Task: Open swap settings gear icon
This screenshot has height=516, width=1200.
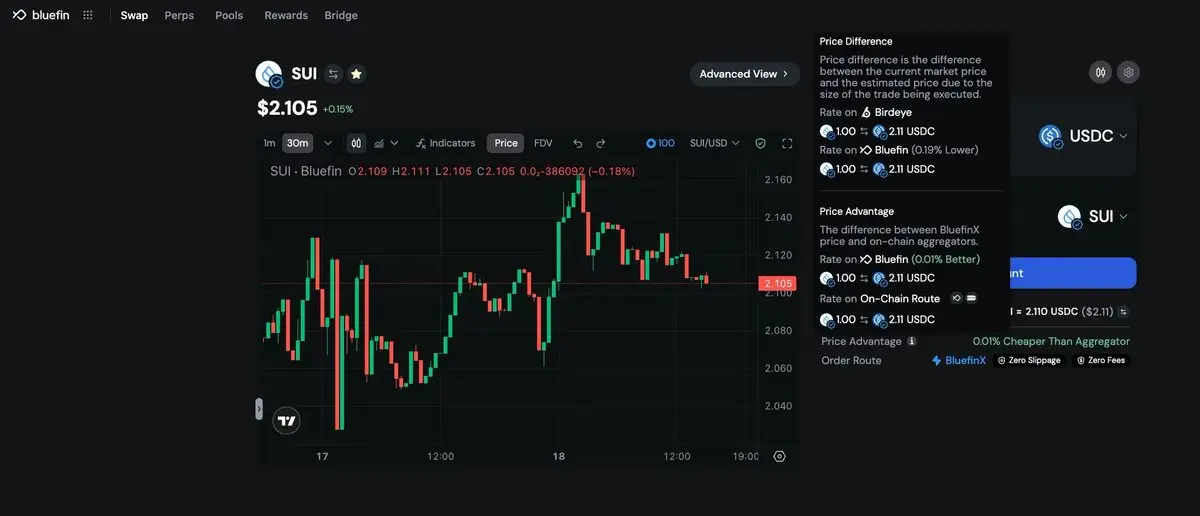Action: 1129,72
